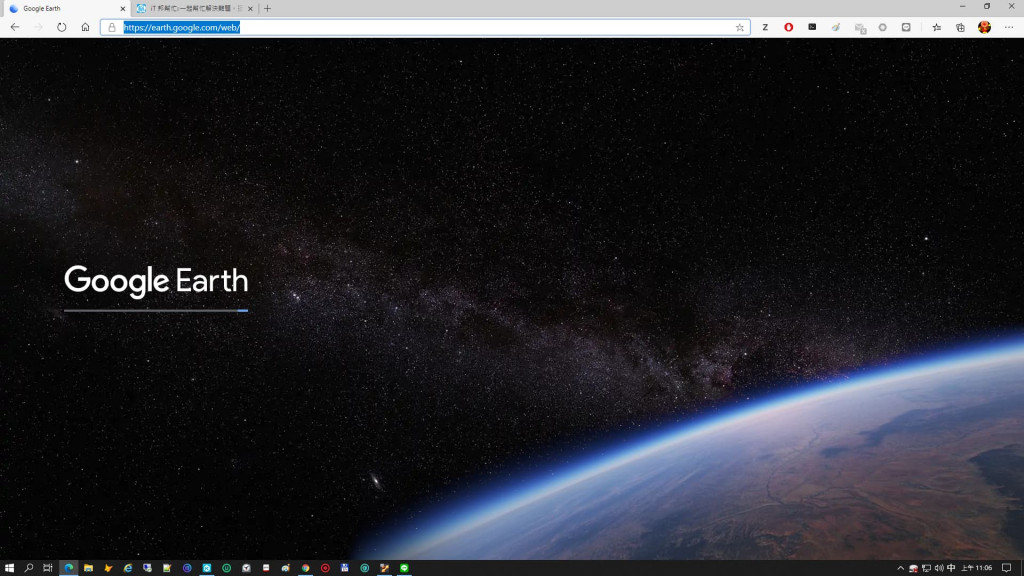
Task: Switch to the Google Earth tab
Action: tap(65, 8)
